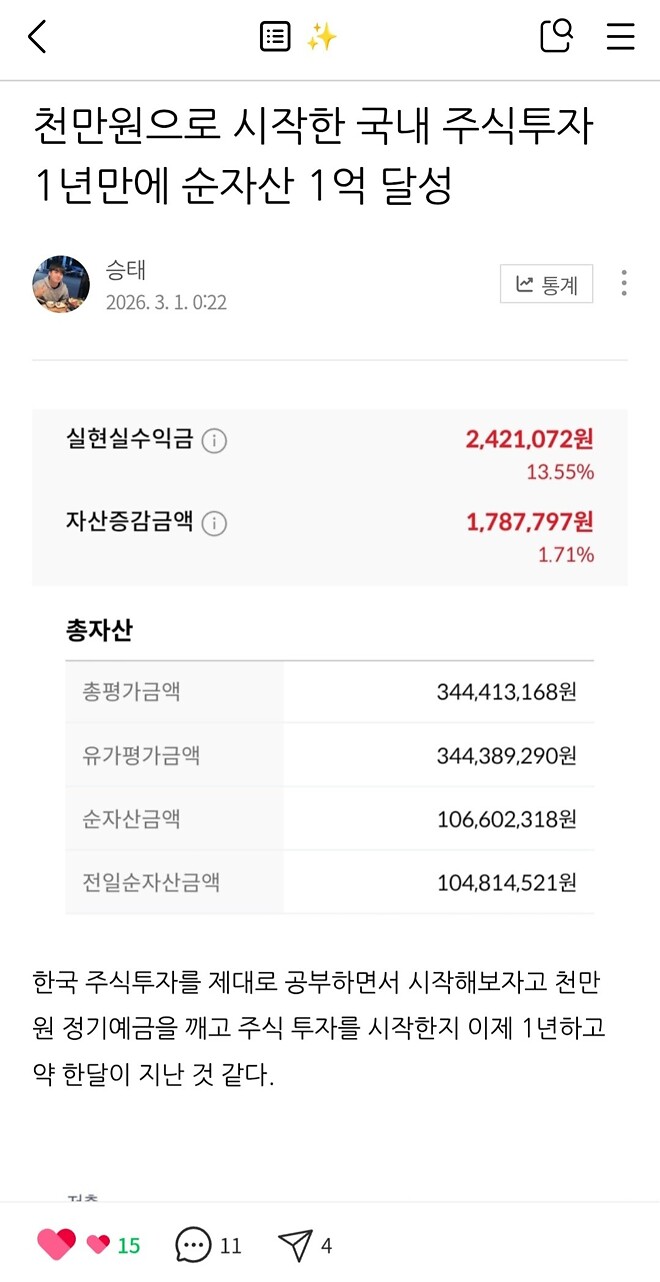Open the three-dot options menu
Viewport: 660px width, 1282px height.
coord(624,284)
